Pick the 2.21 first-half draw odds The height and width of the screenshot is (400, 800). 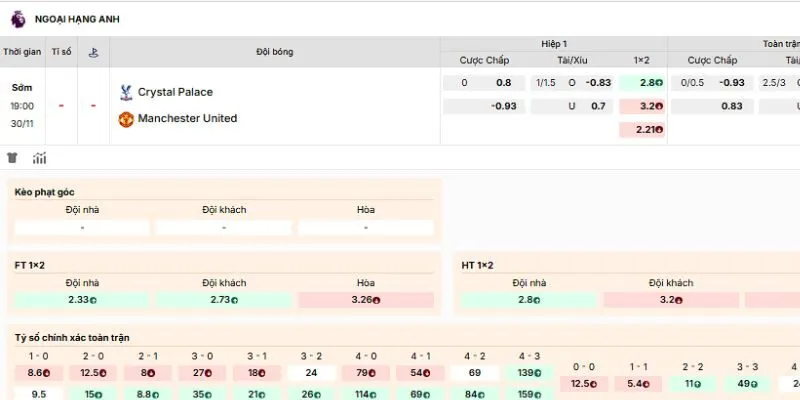pyautogui.click(x=642, y=129)
